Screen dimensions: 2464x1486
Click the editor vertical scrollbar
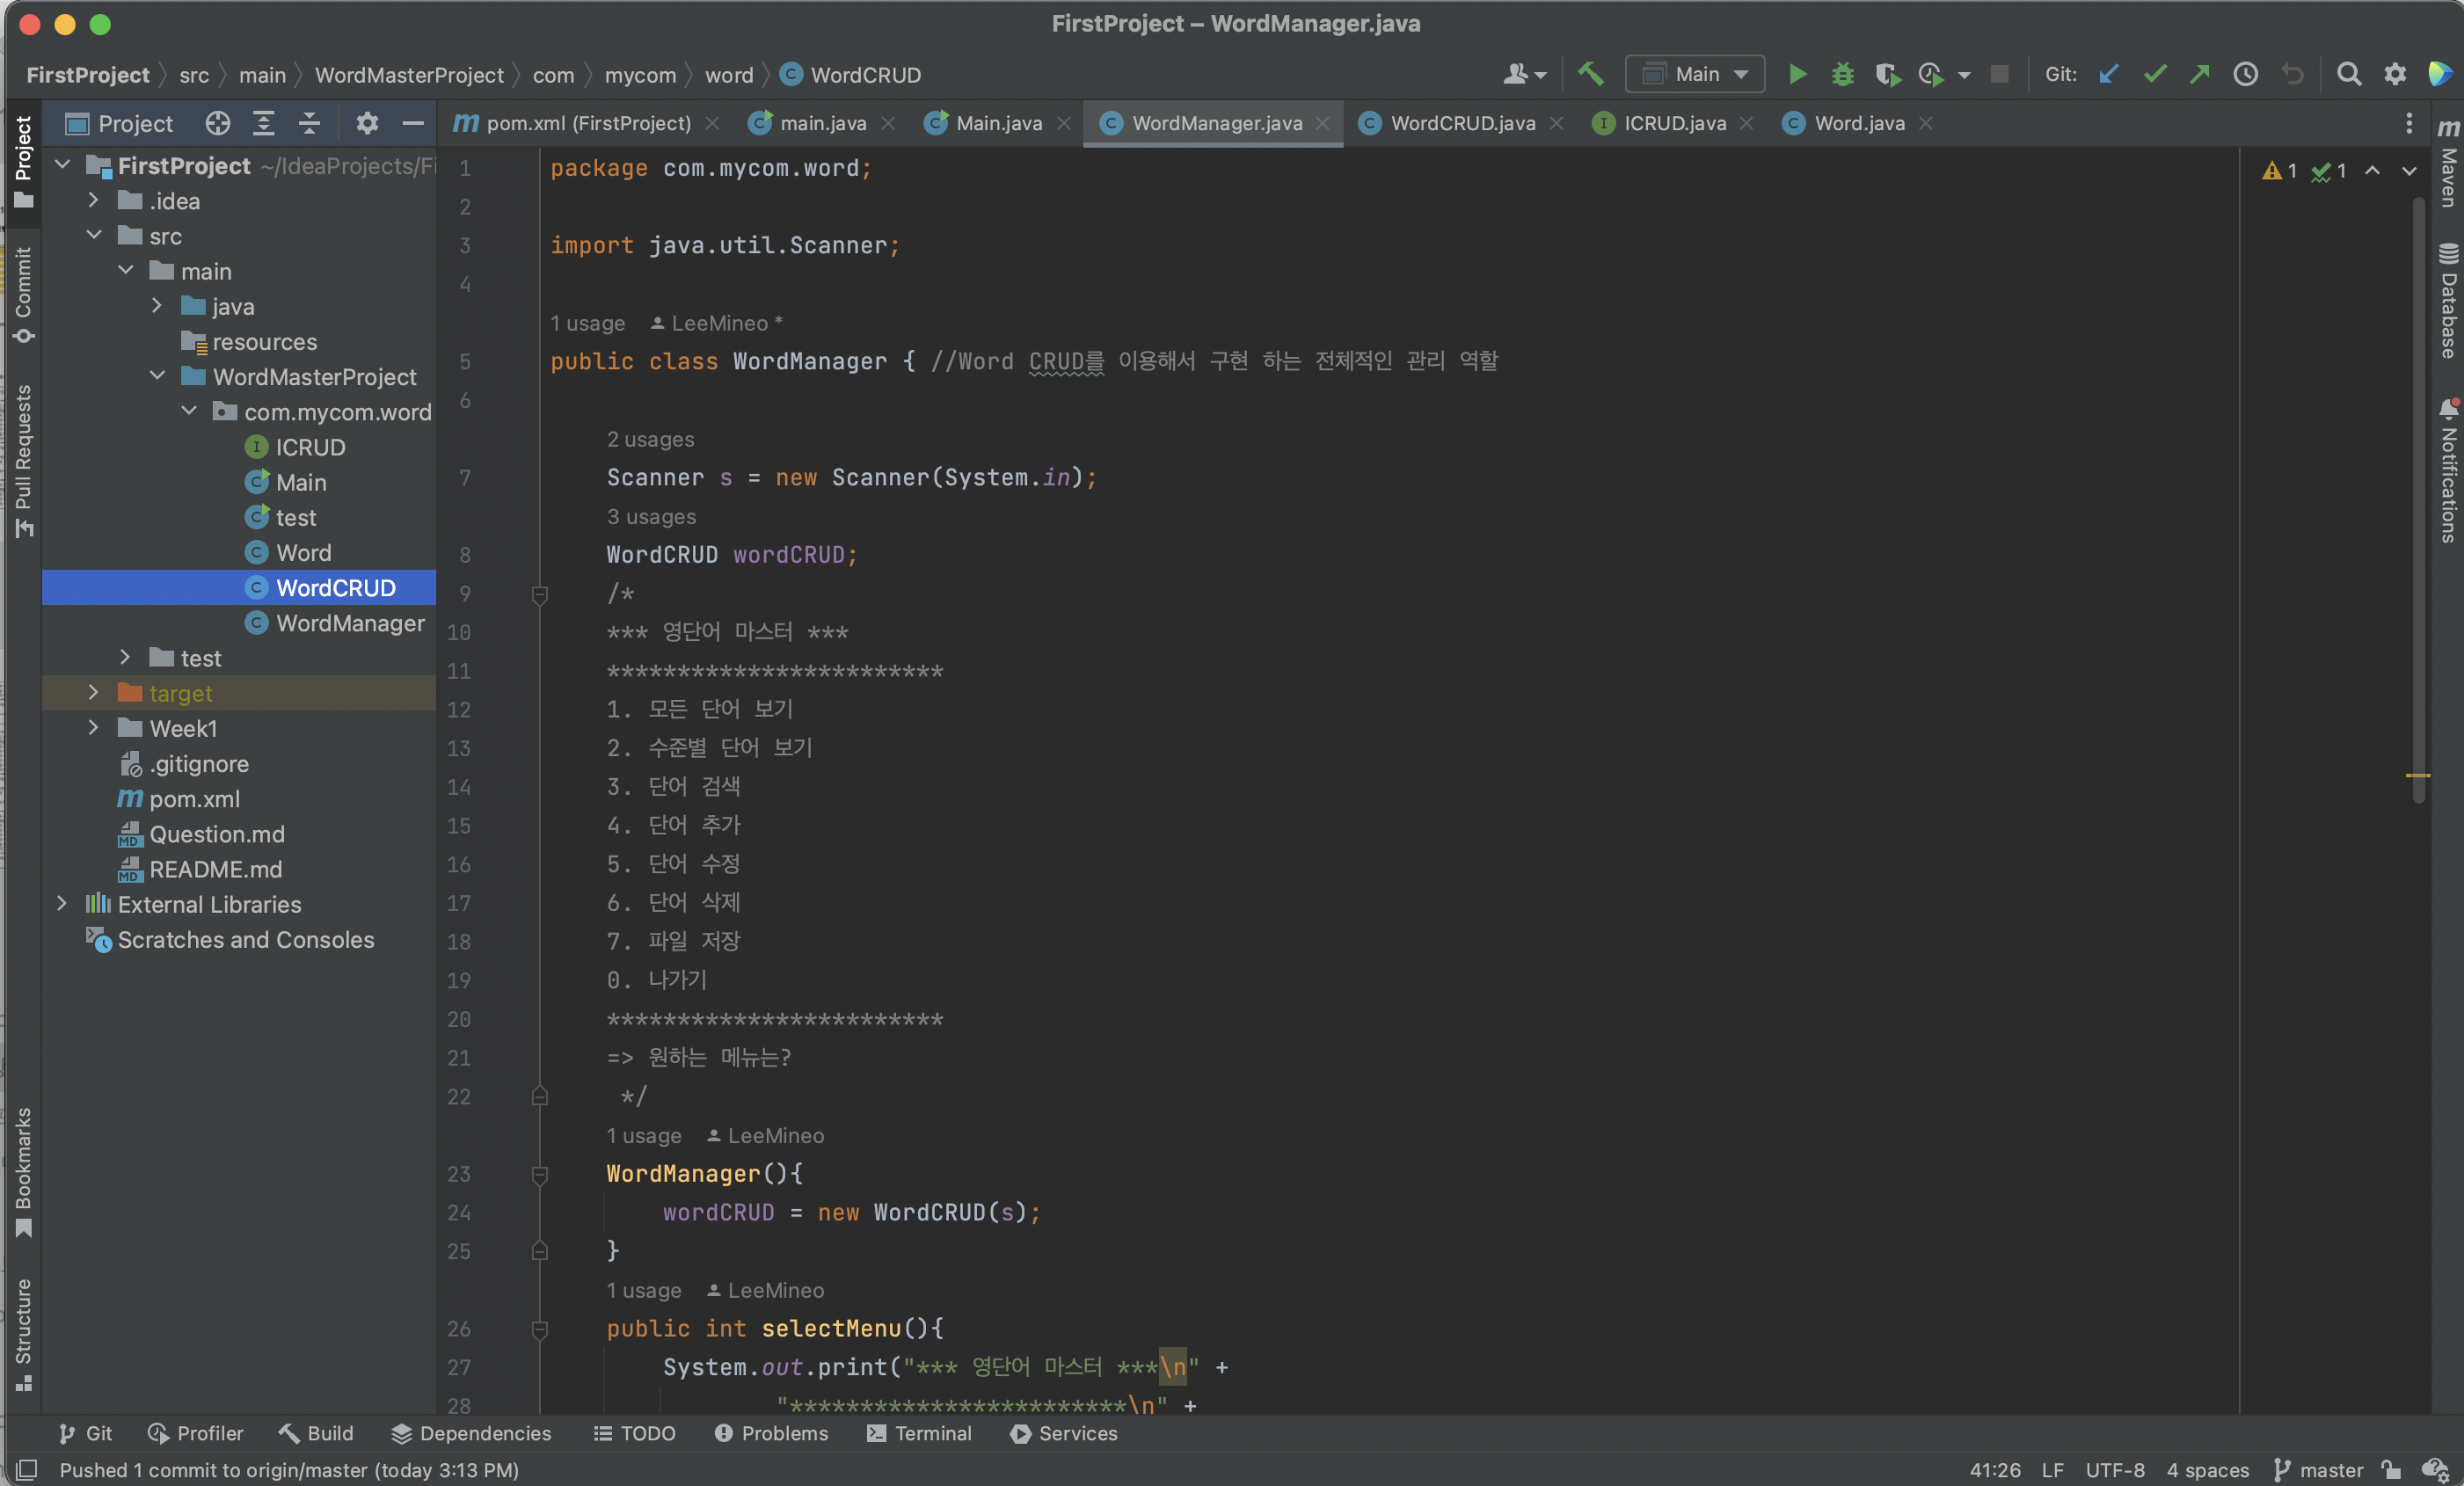tap(2418, 500)
